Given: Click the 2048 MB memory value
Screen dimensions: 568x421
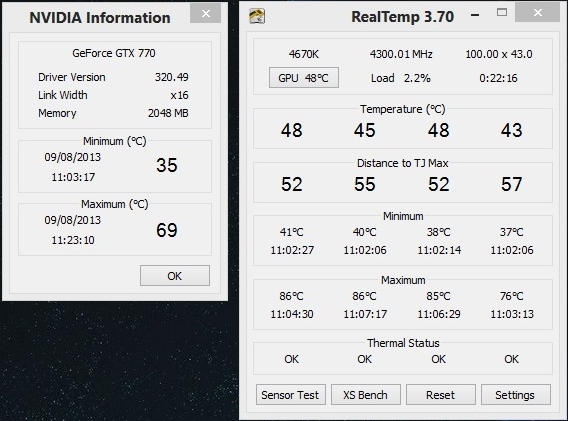Looking at the screenshot, I should (168, 113).
